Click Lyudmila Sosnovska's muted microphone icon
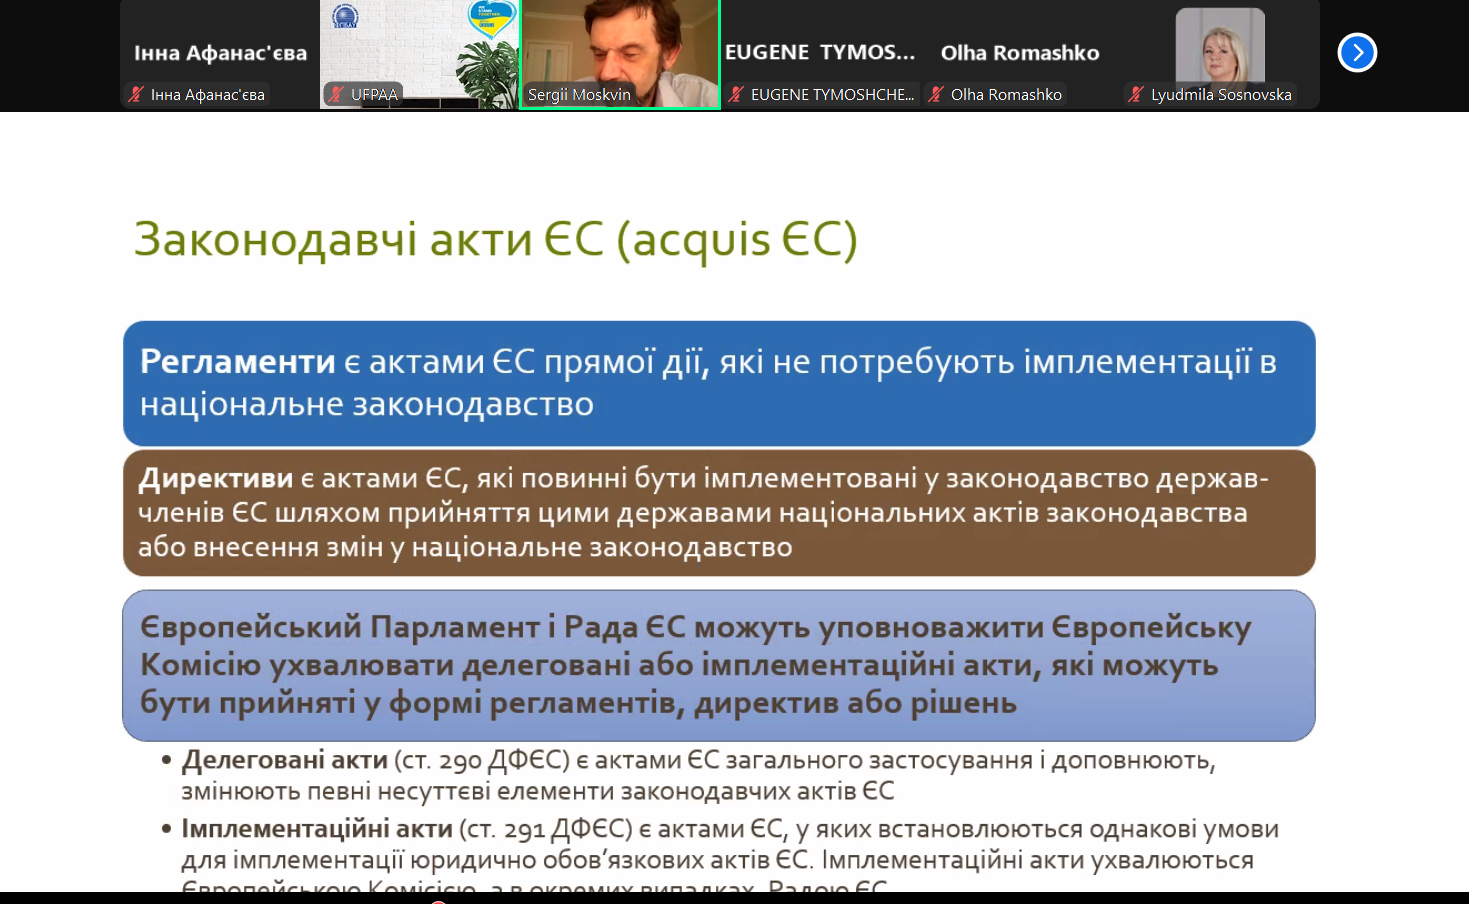Viewport: 1469px width, 904px height. pos(1136,95)
